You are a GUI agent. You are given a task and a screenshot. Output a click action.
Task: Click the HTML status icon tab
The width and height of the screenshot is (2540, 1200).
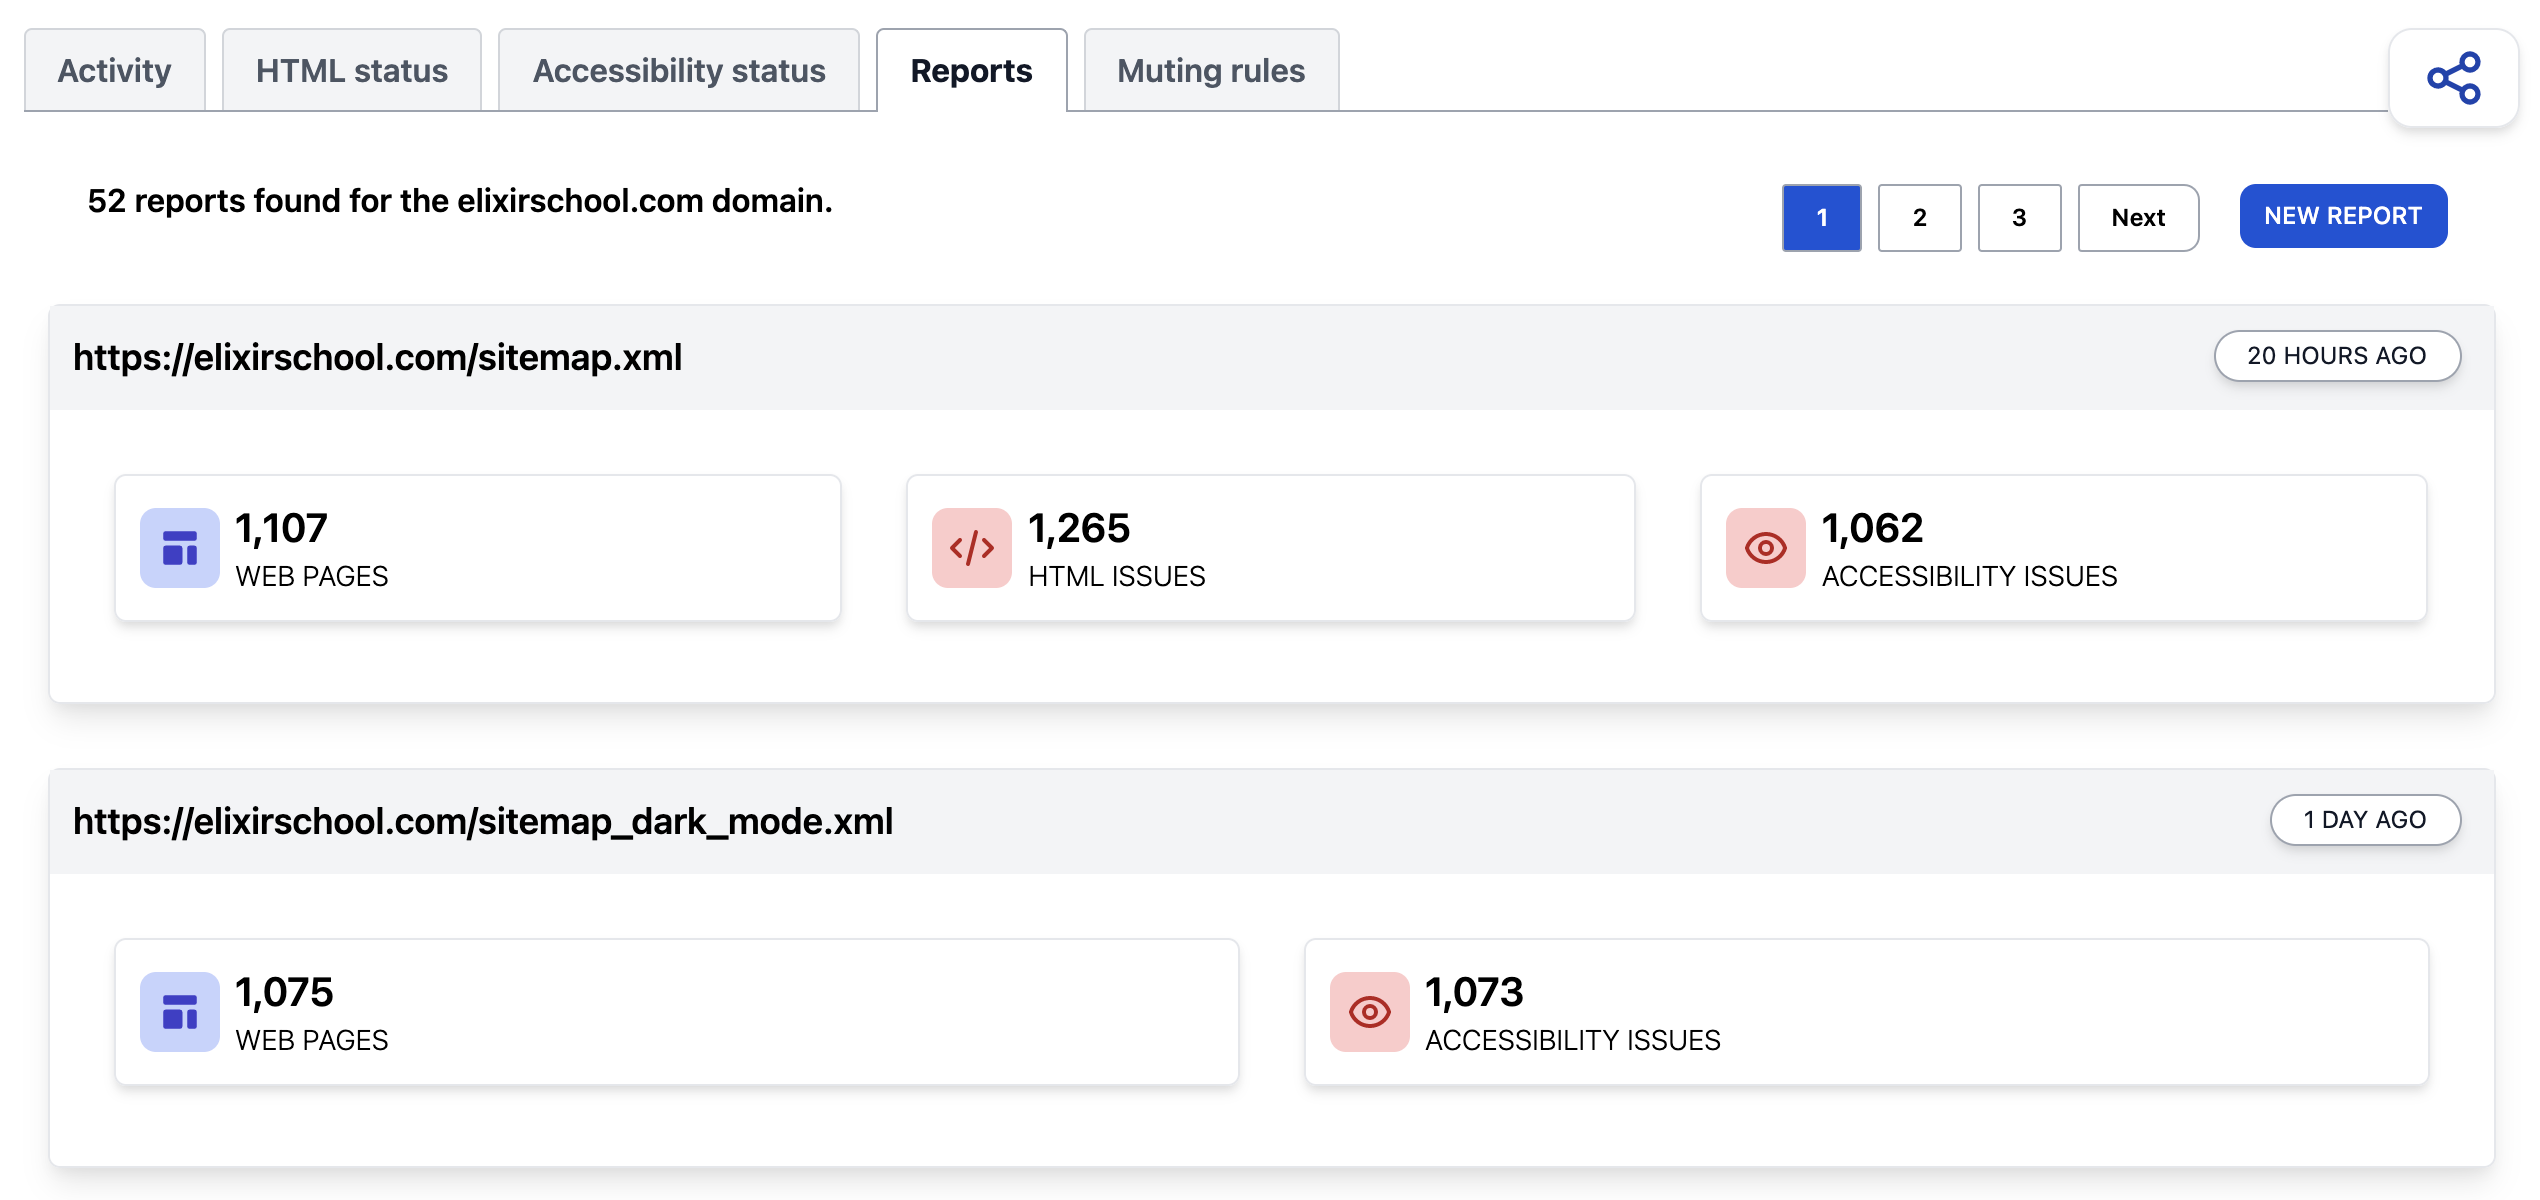point(352,68)
